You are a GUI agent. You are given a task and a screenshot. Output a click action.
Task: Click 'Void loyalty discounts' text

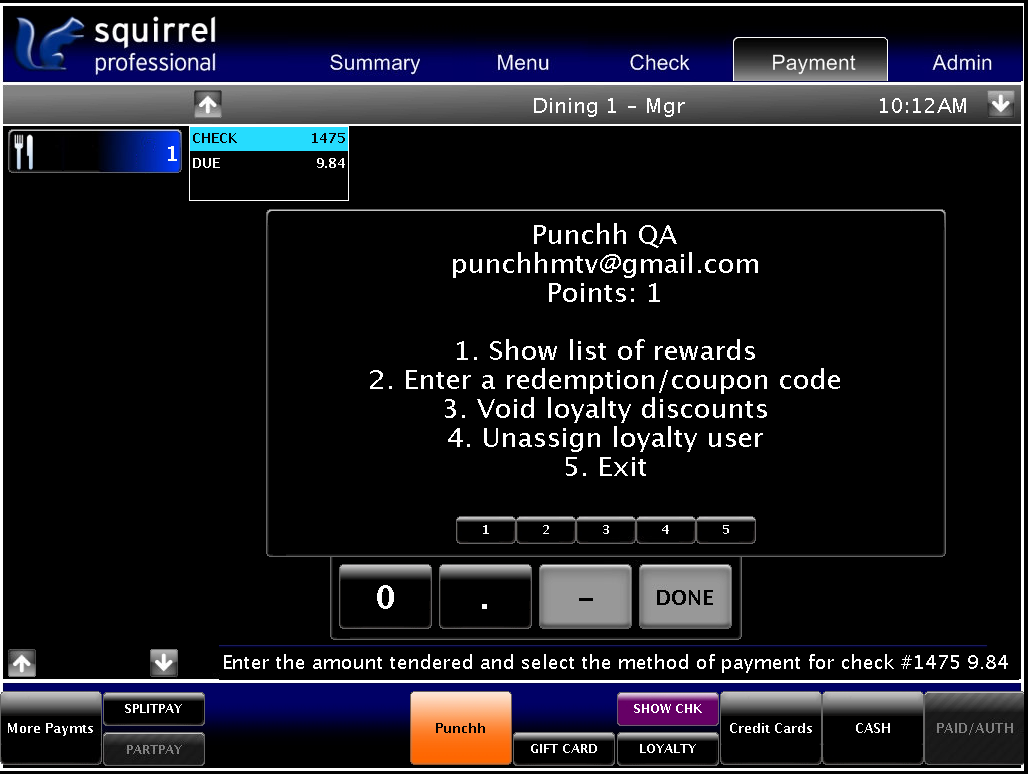click(x=622, y=409)
